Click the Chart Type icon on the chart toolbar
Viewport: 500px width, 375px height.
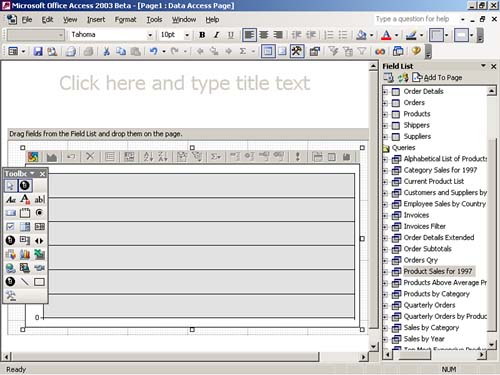click(52, 157)
